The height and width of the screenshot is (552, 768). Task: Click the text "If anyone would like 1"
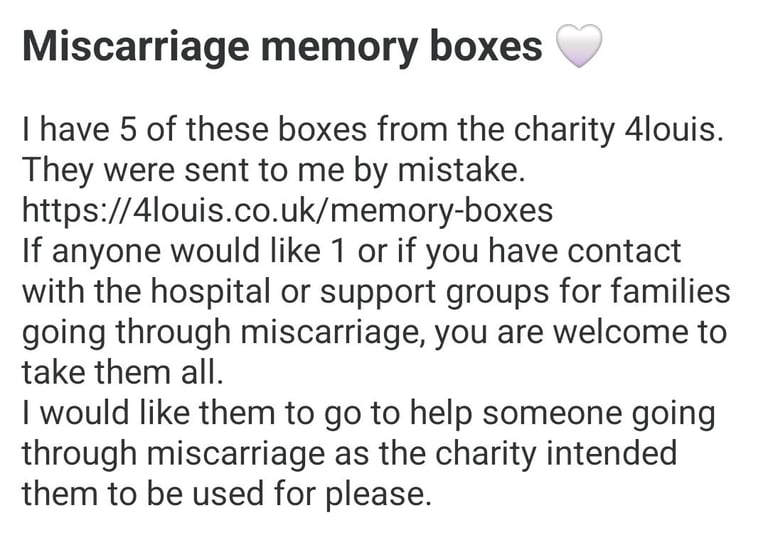(x=184, y=251)
